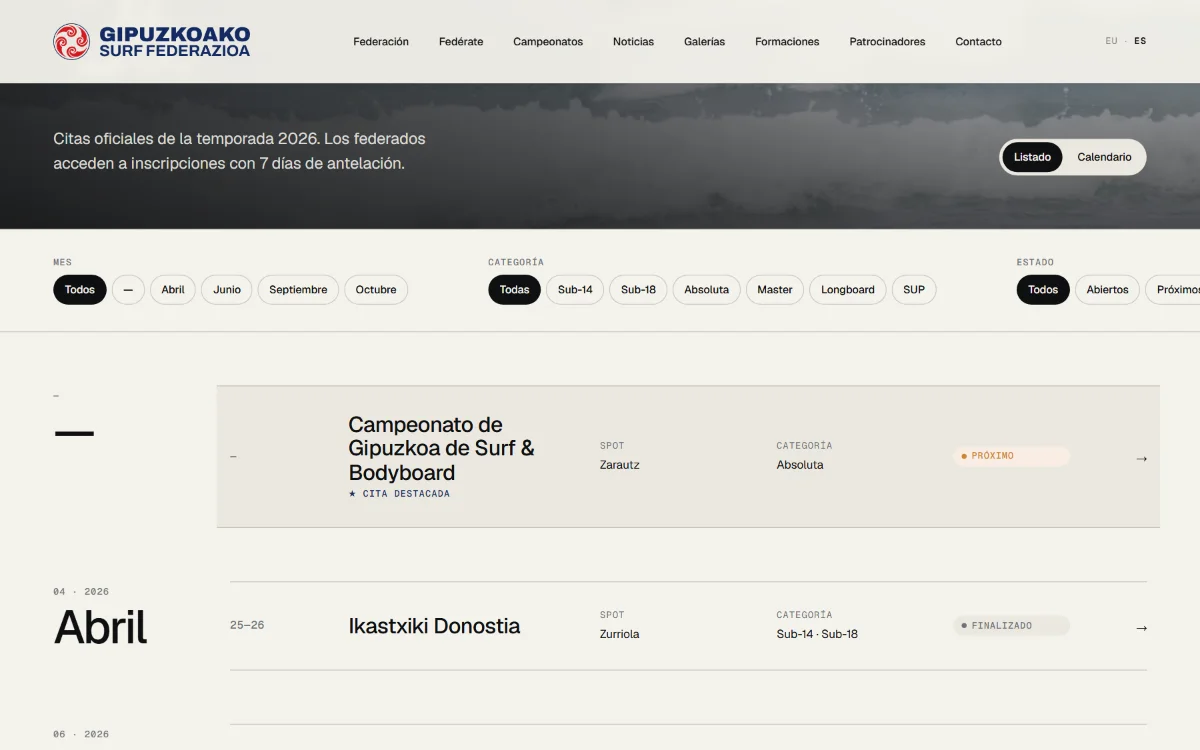Click the Finalizado status badge

pyautogui.click(x=1011, y=626)
